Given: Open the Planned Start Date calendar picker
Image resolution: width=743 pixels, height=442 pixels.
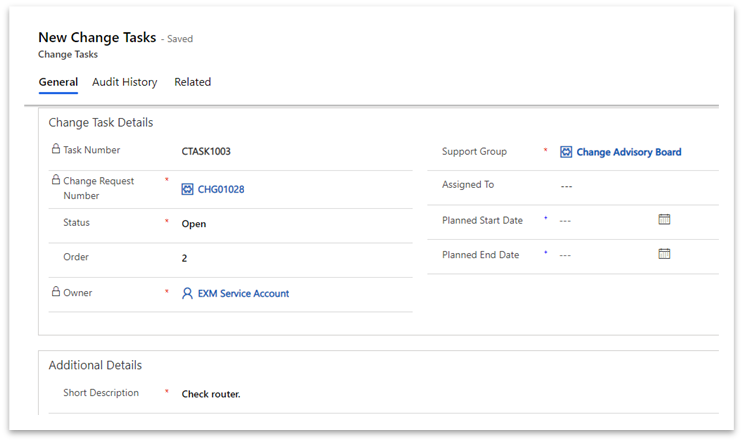Looking at the screenshot, I should click(664, 219).
